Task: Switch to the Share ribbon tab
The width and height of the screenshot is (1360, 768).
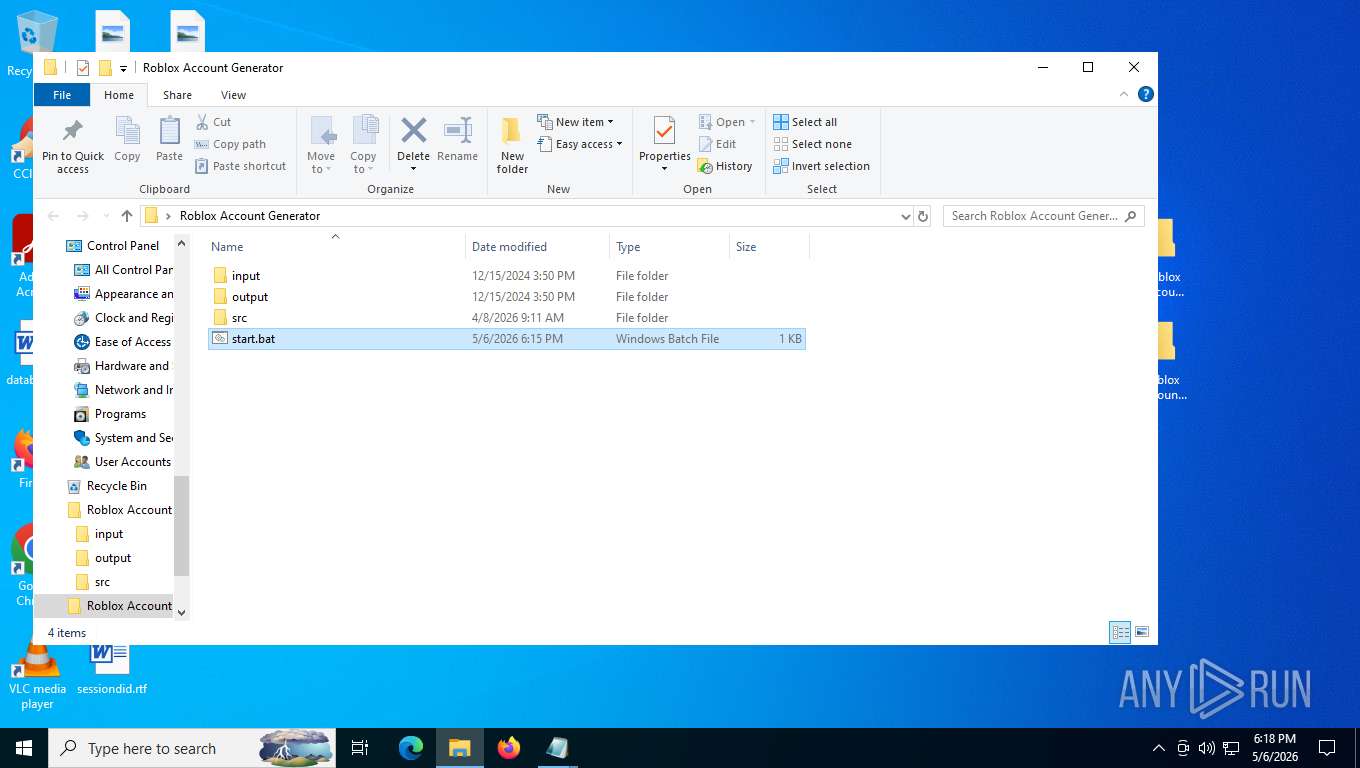Action: coord(177,95)
